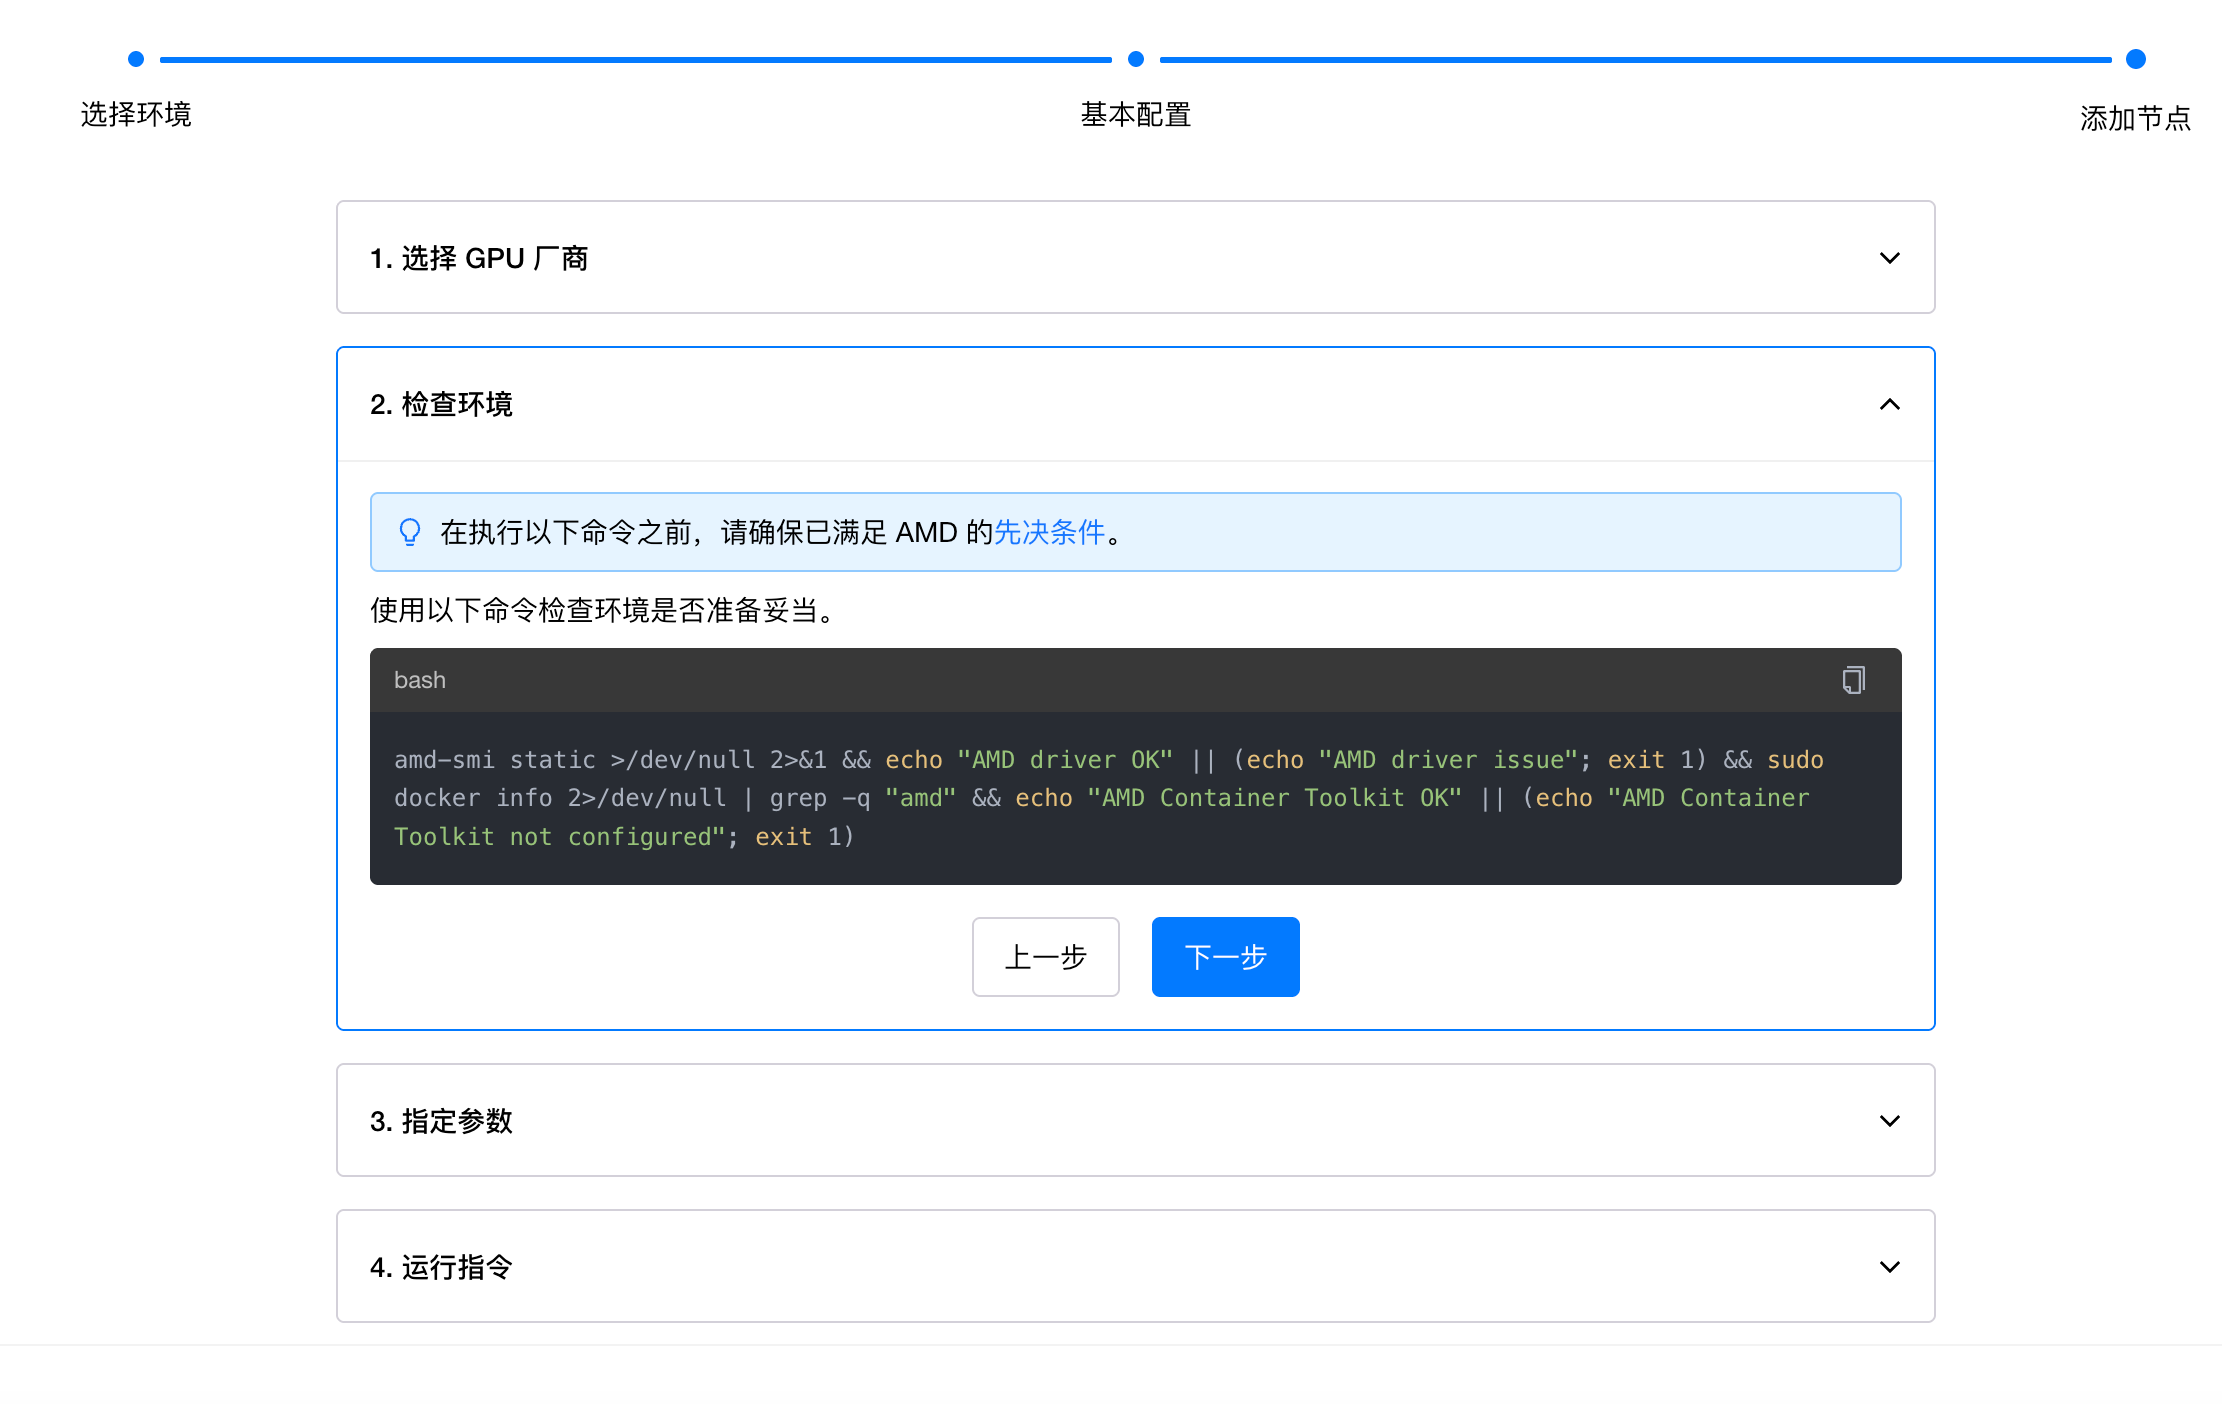Click inside the bash code block text

point(1100,798)
